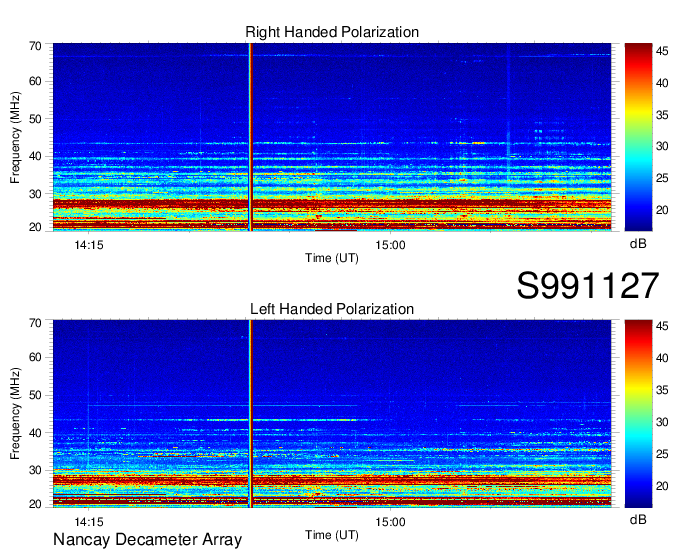Viewport: 680px width, 552px height.
Task: Click the 50 frequency tick on bottom plot
Action: pos(35,395)
